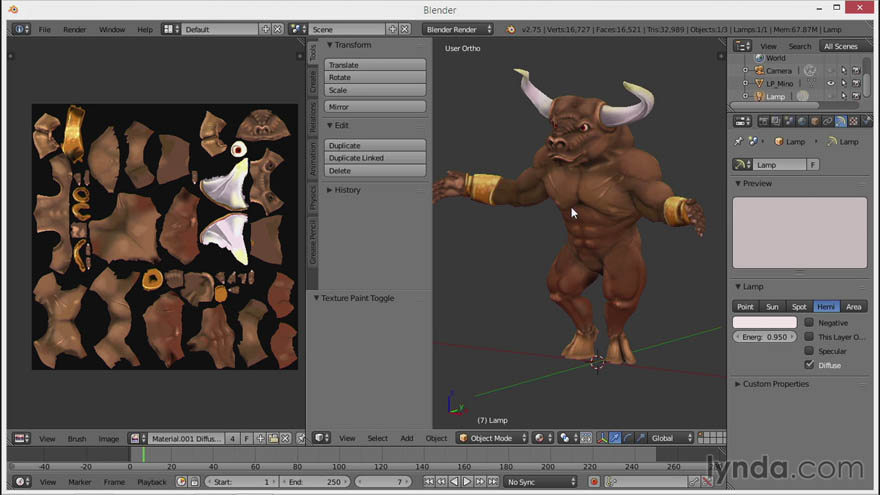Open the Properties editor type selector
The height and width of the screenshot is (495, 880).
[742, 121]
